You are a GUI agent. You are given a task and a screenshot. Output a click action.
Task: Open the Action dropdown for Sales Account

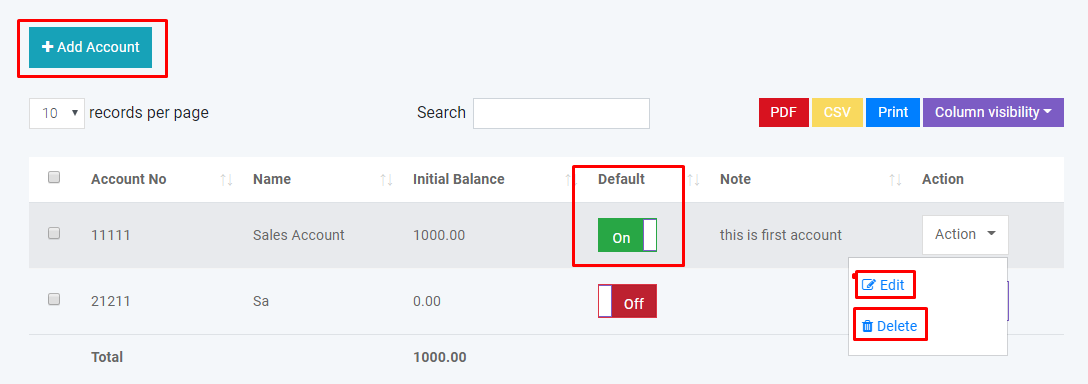coord(965,235)
